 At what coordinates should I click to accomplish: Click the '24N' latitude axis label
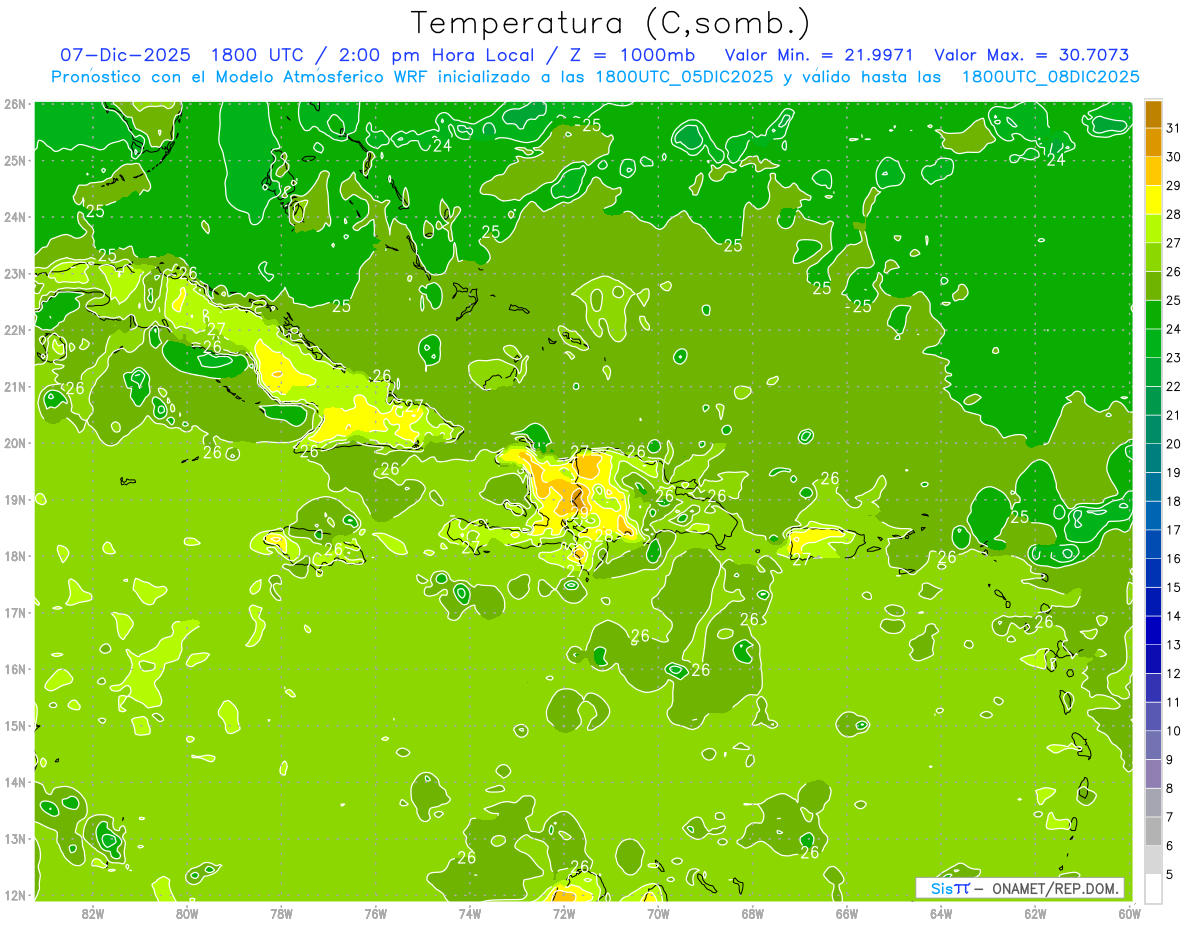click(15, 217)
